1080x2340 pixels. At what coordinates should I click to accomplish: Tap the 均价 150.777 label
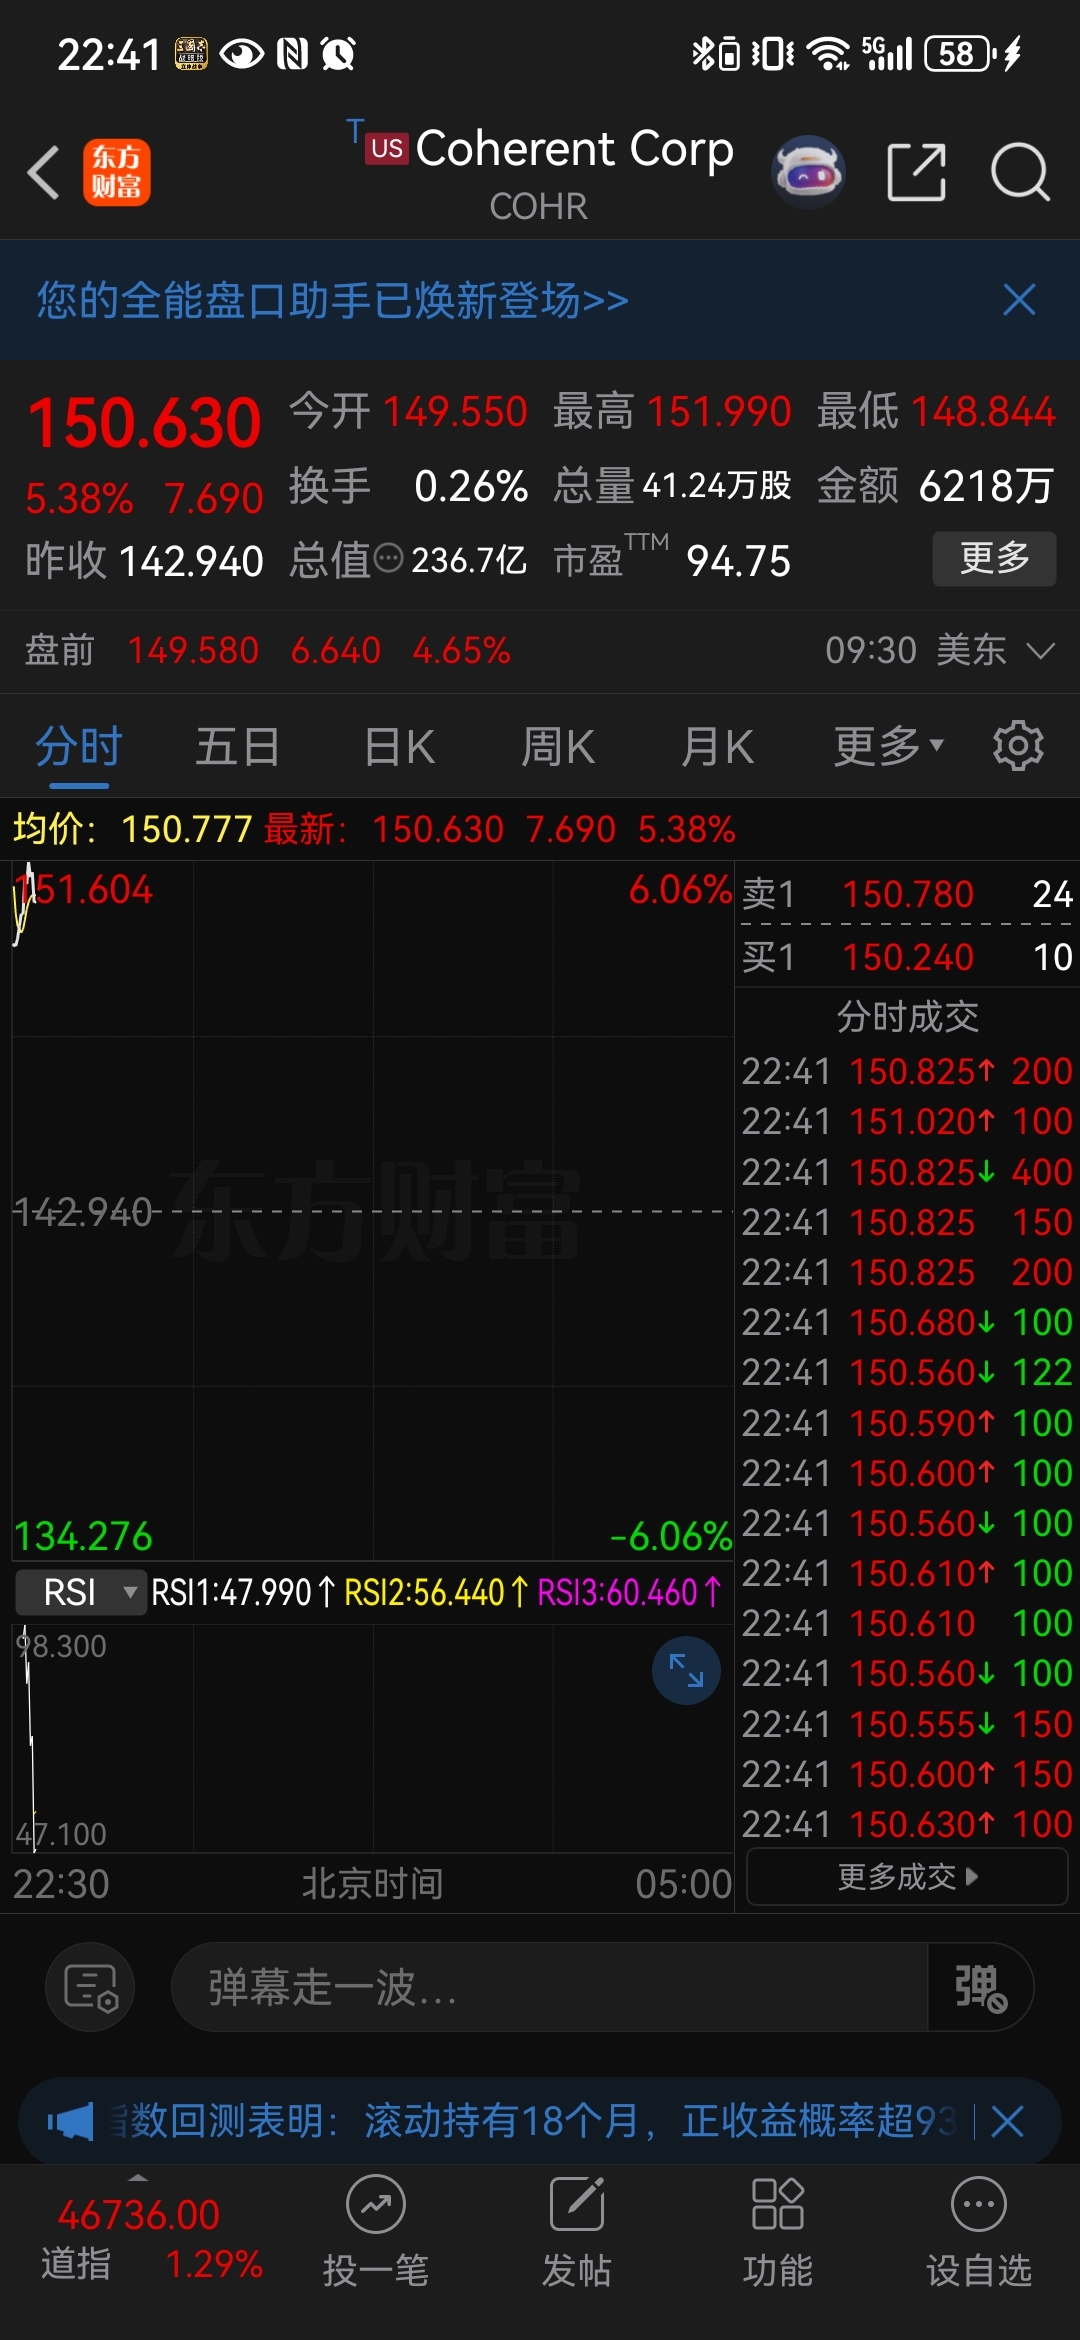[132, 829]
